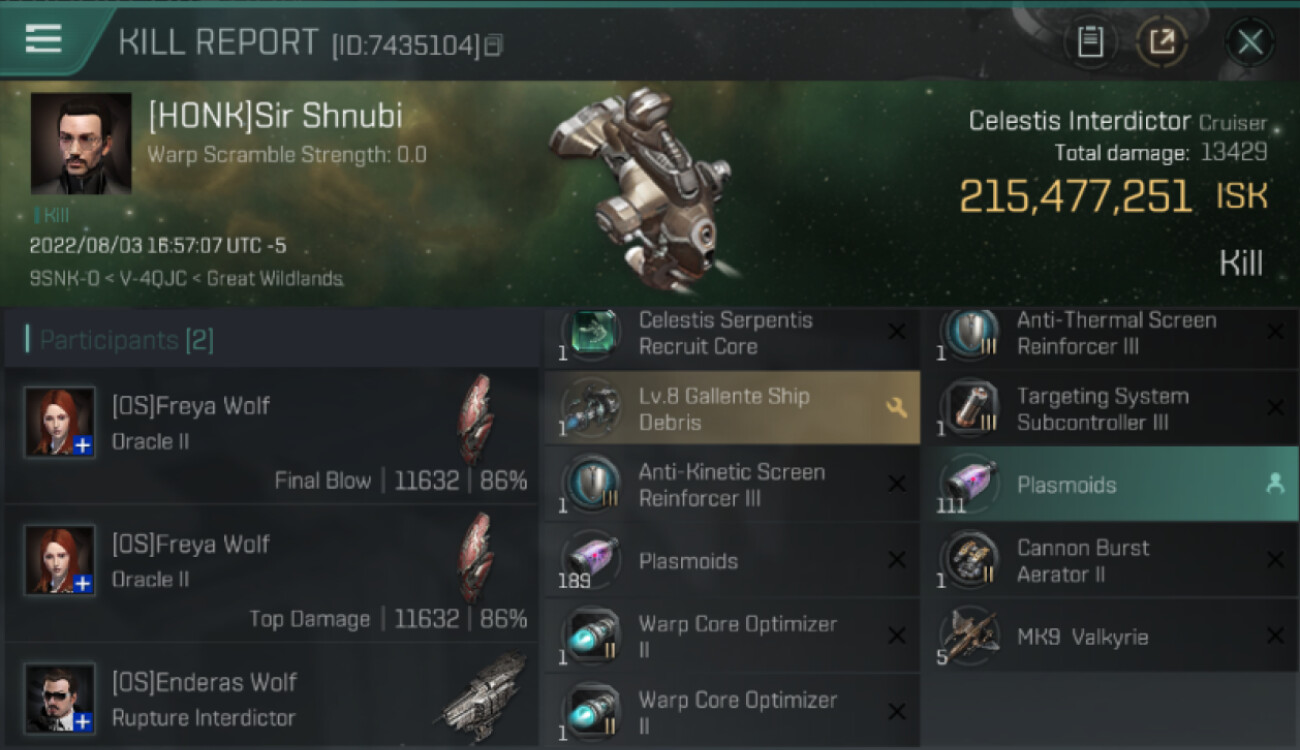Image resolution: width=1300 pixels, height=750 pixels.
Task: Open the hamburger menu in top-left corner
Action: [43, 40]
